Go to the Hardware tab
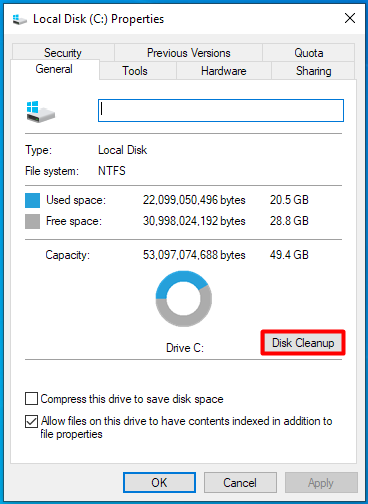 224,71
